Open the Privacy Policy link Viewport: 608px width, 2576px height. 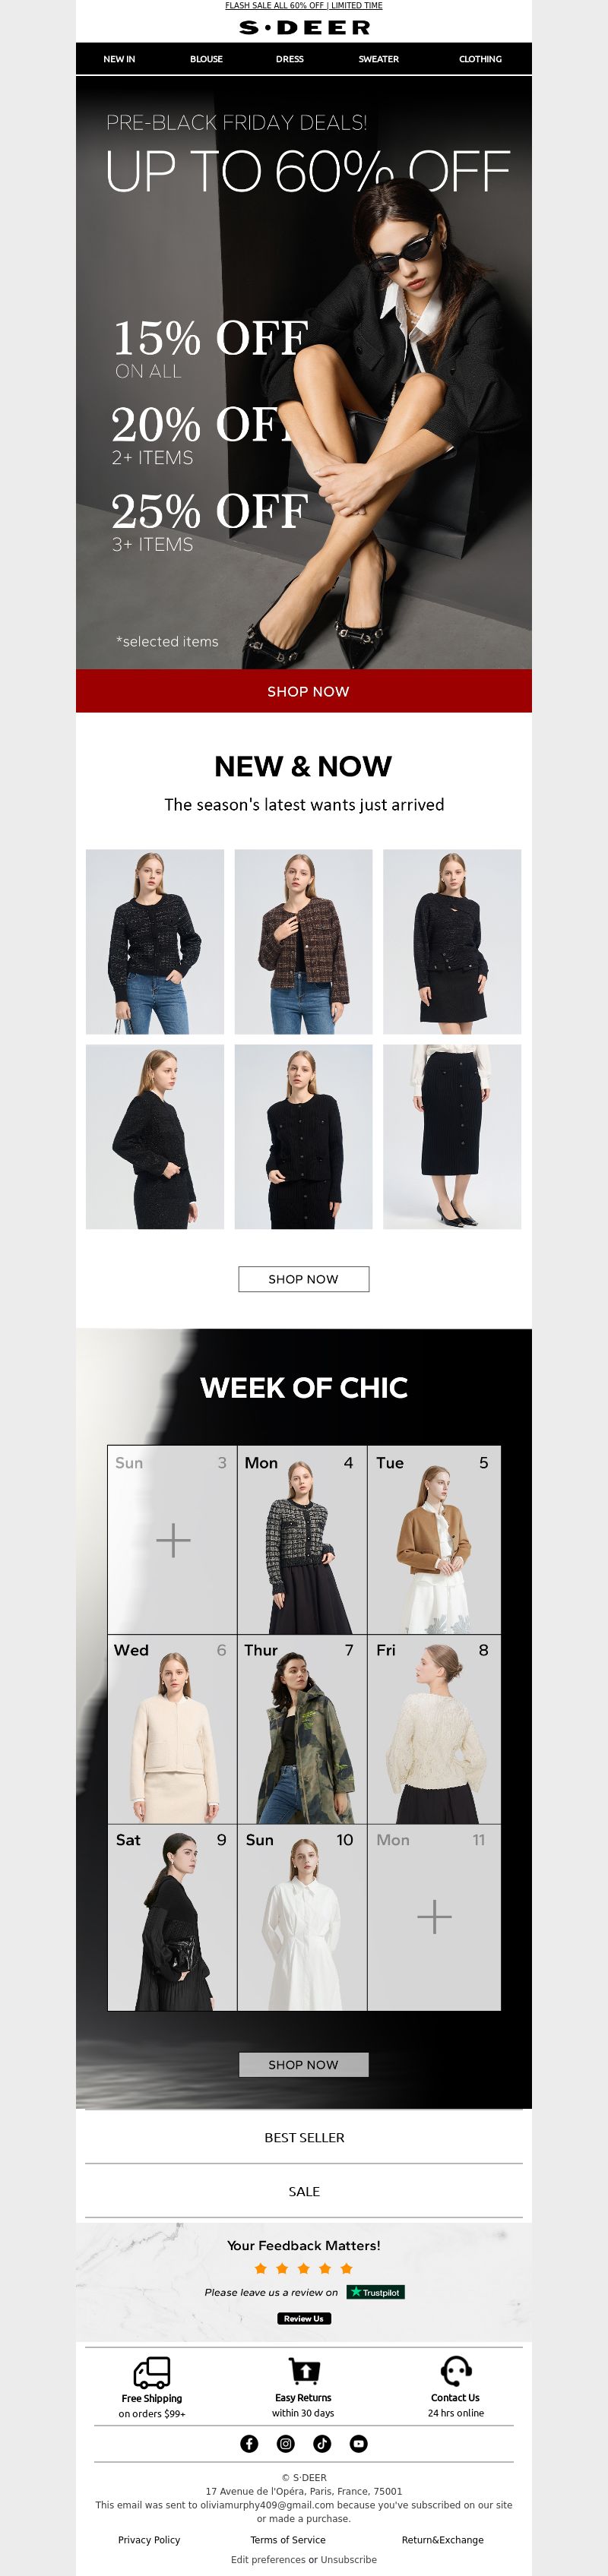pos(149,2539)
